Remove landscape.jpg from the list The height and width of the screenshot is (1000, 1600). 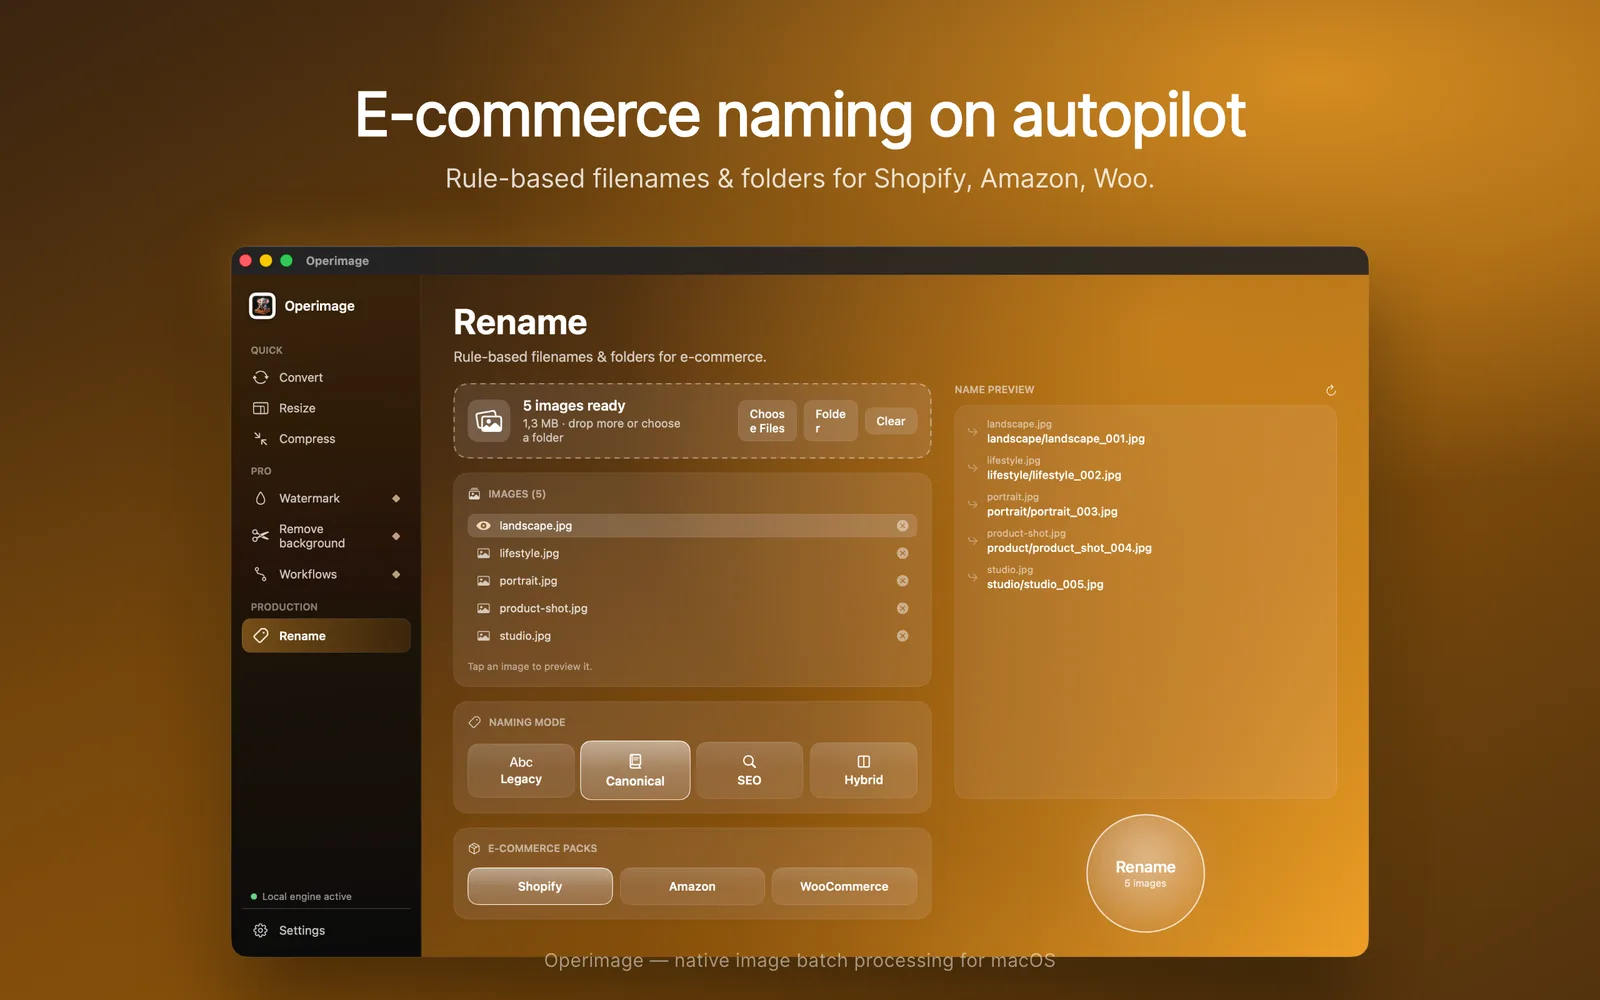903,526
